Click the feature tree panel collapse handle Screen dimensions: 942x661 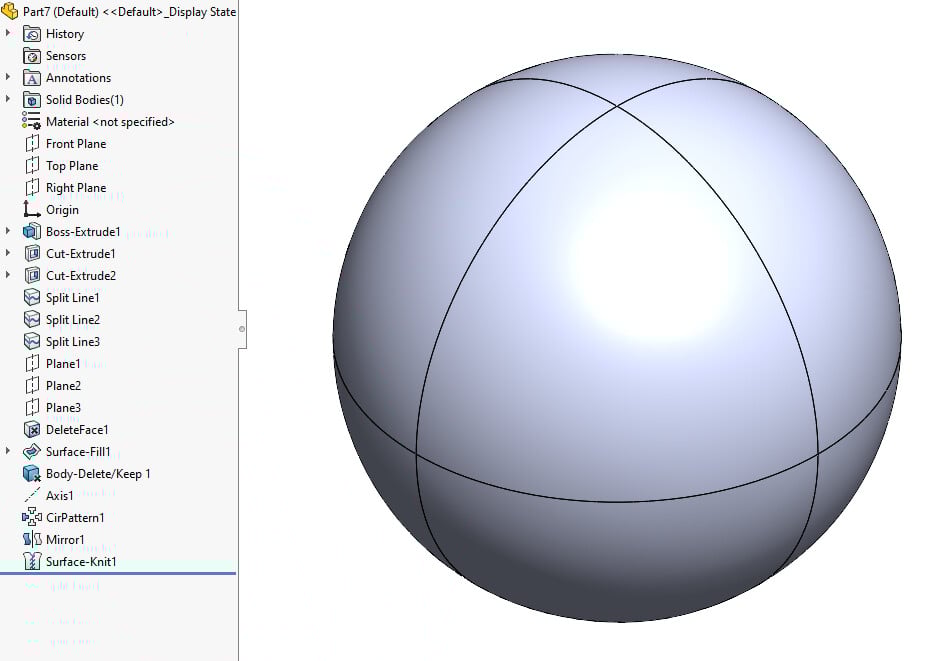click(242, 329)
